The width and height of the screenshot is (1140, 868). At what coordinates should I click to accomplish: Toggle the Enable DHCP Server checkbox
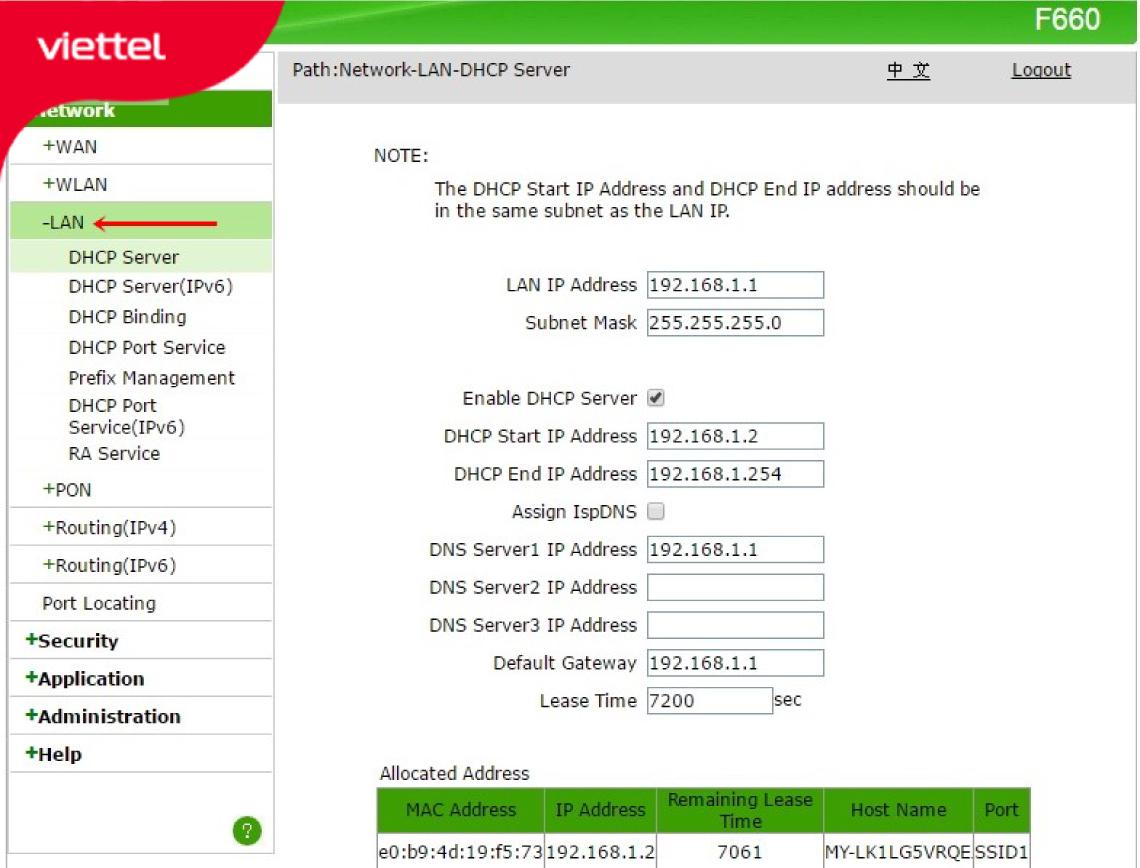click(x=656, y=398)
